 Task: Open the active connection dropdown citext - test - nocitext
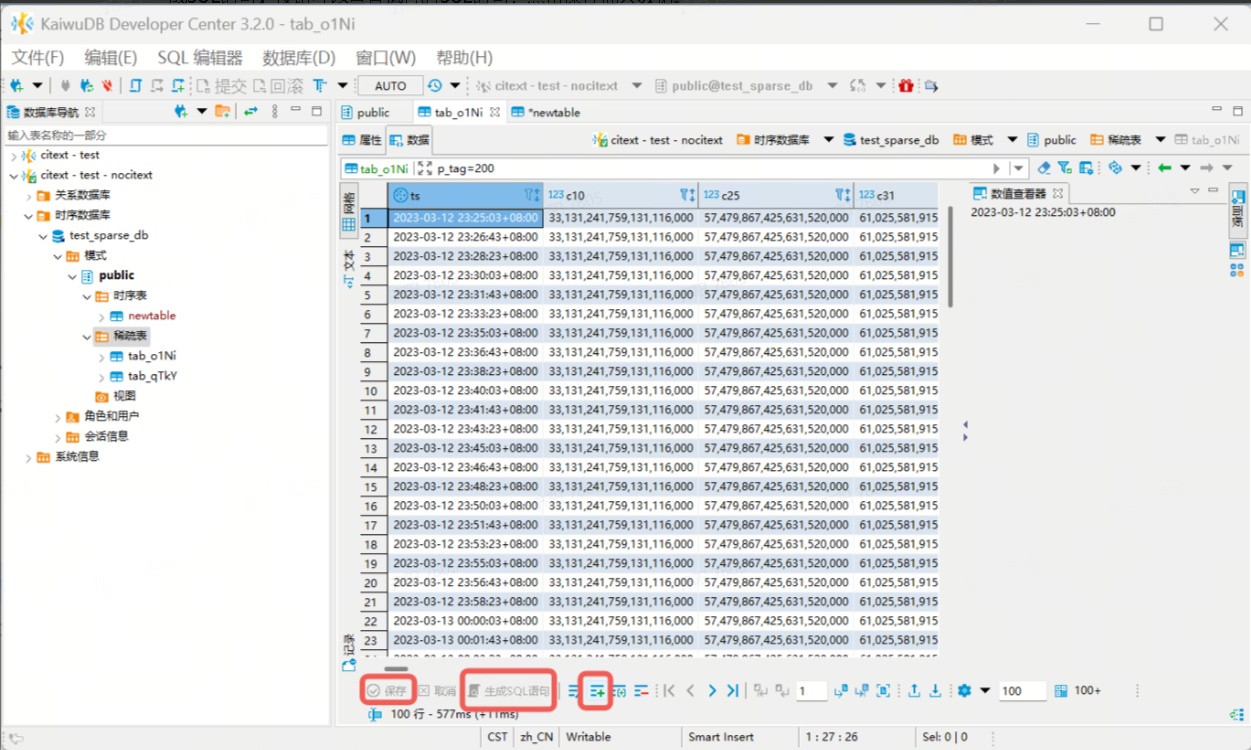tap(560, 86)
